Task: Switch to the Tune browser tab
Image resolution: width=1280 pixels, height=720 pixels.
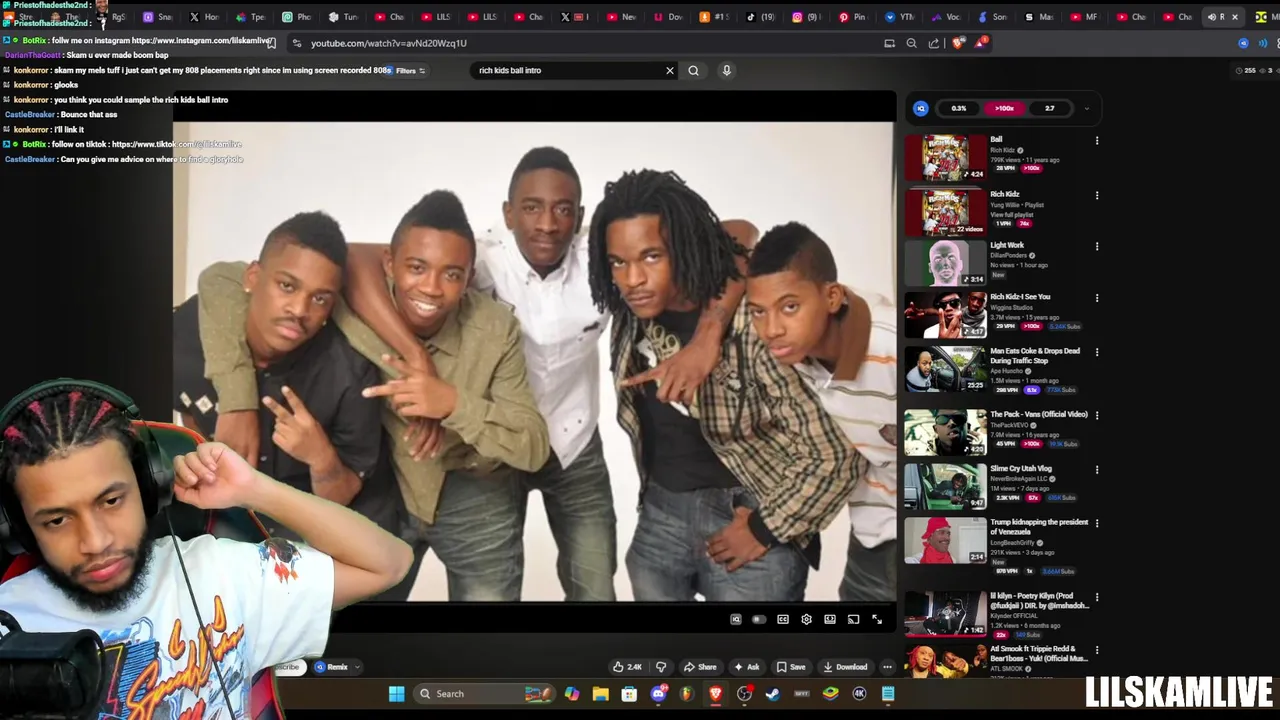Action: coord(342,17)
